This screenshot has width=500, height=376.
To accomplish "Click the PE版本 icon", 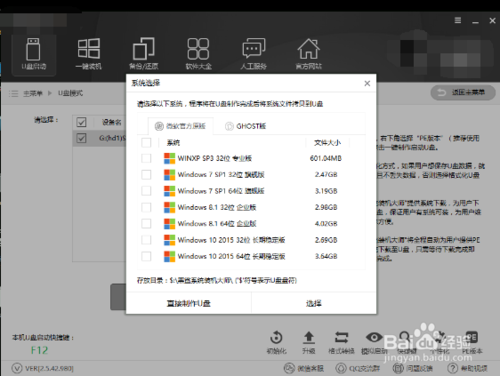I will point(472,342).
